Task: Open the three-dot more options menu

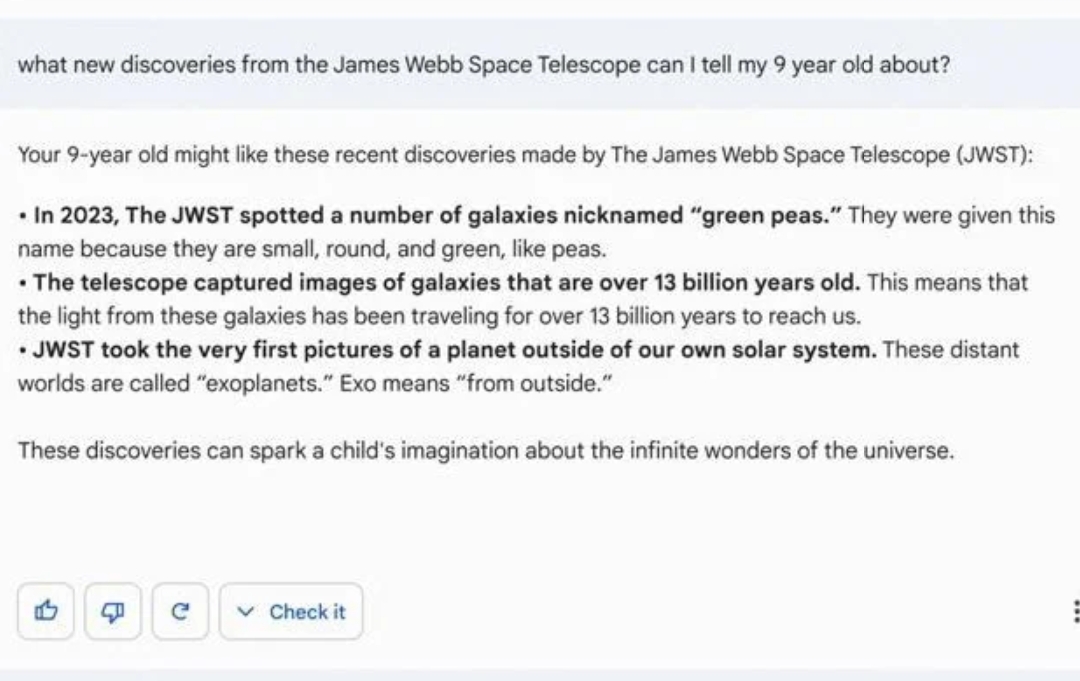Action: click(1075, 611)
